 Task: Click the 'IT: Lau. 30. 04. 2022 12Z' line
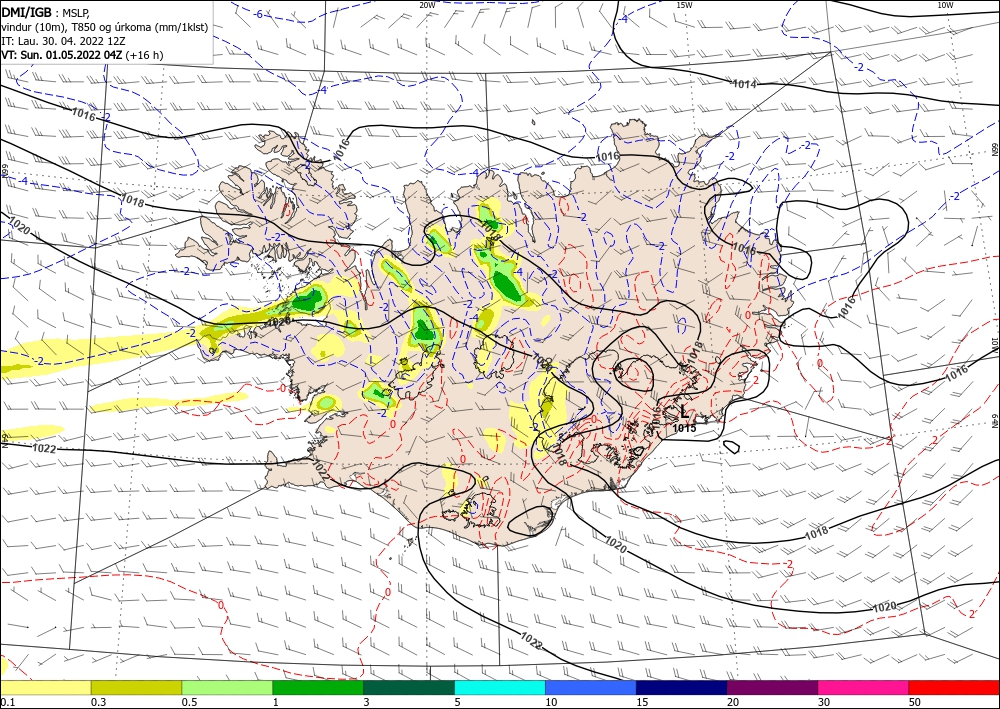click(63, 41)
